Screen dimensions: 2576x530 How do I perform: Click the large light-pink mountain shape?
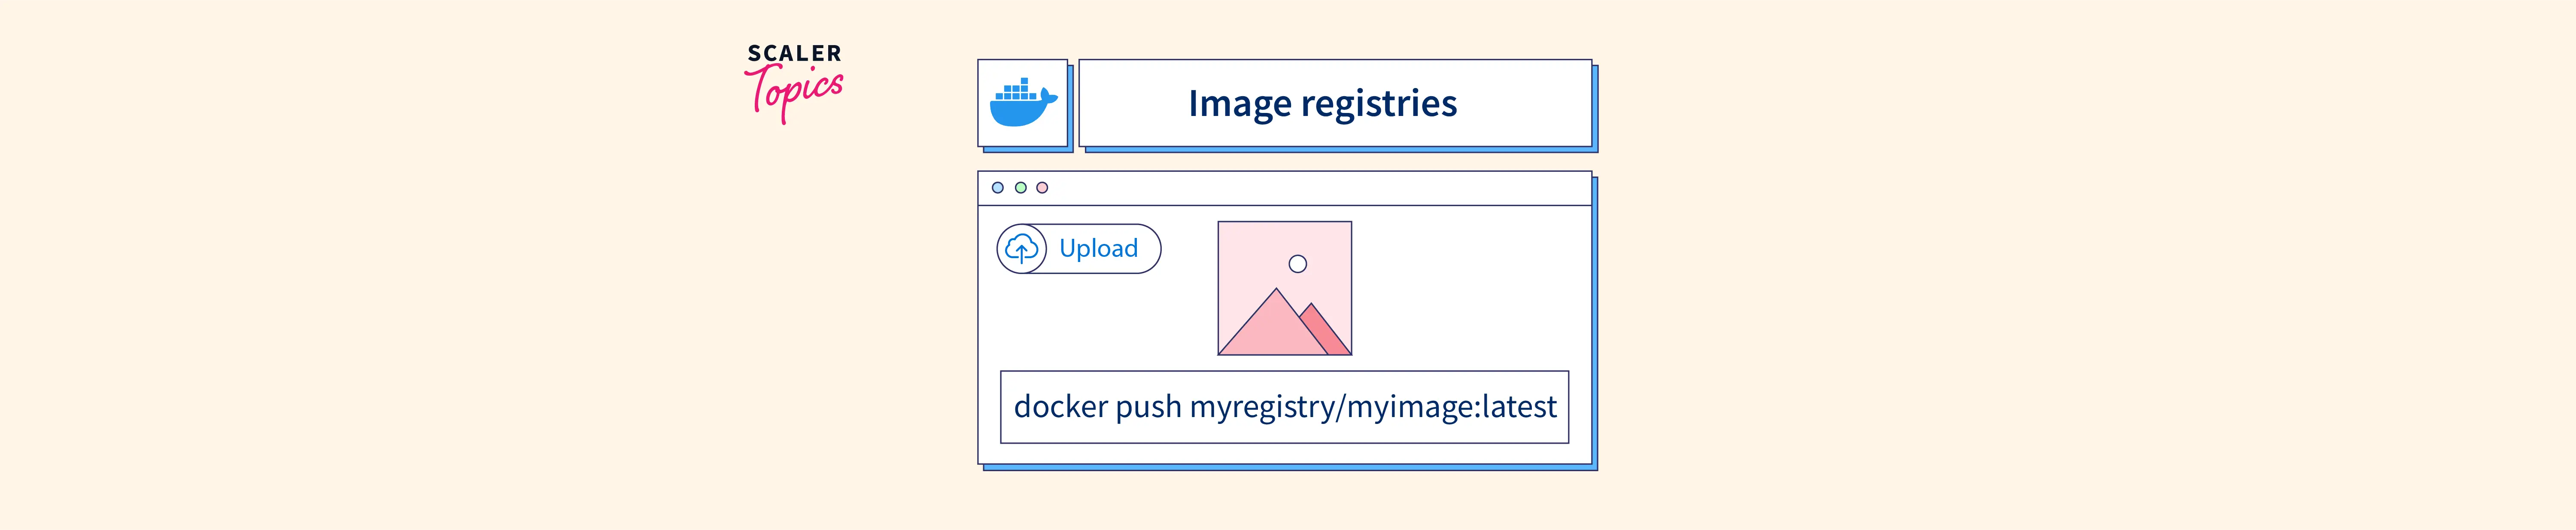coord(1271,330)
